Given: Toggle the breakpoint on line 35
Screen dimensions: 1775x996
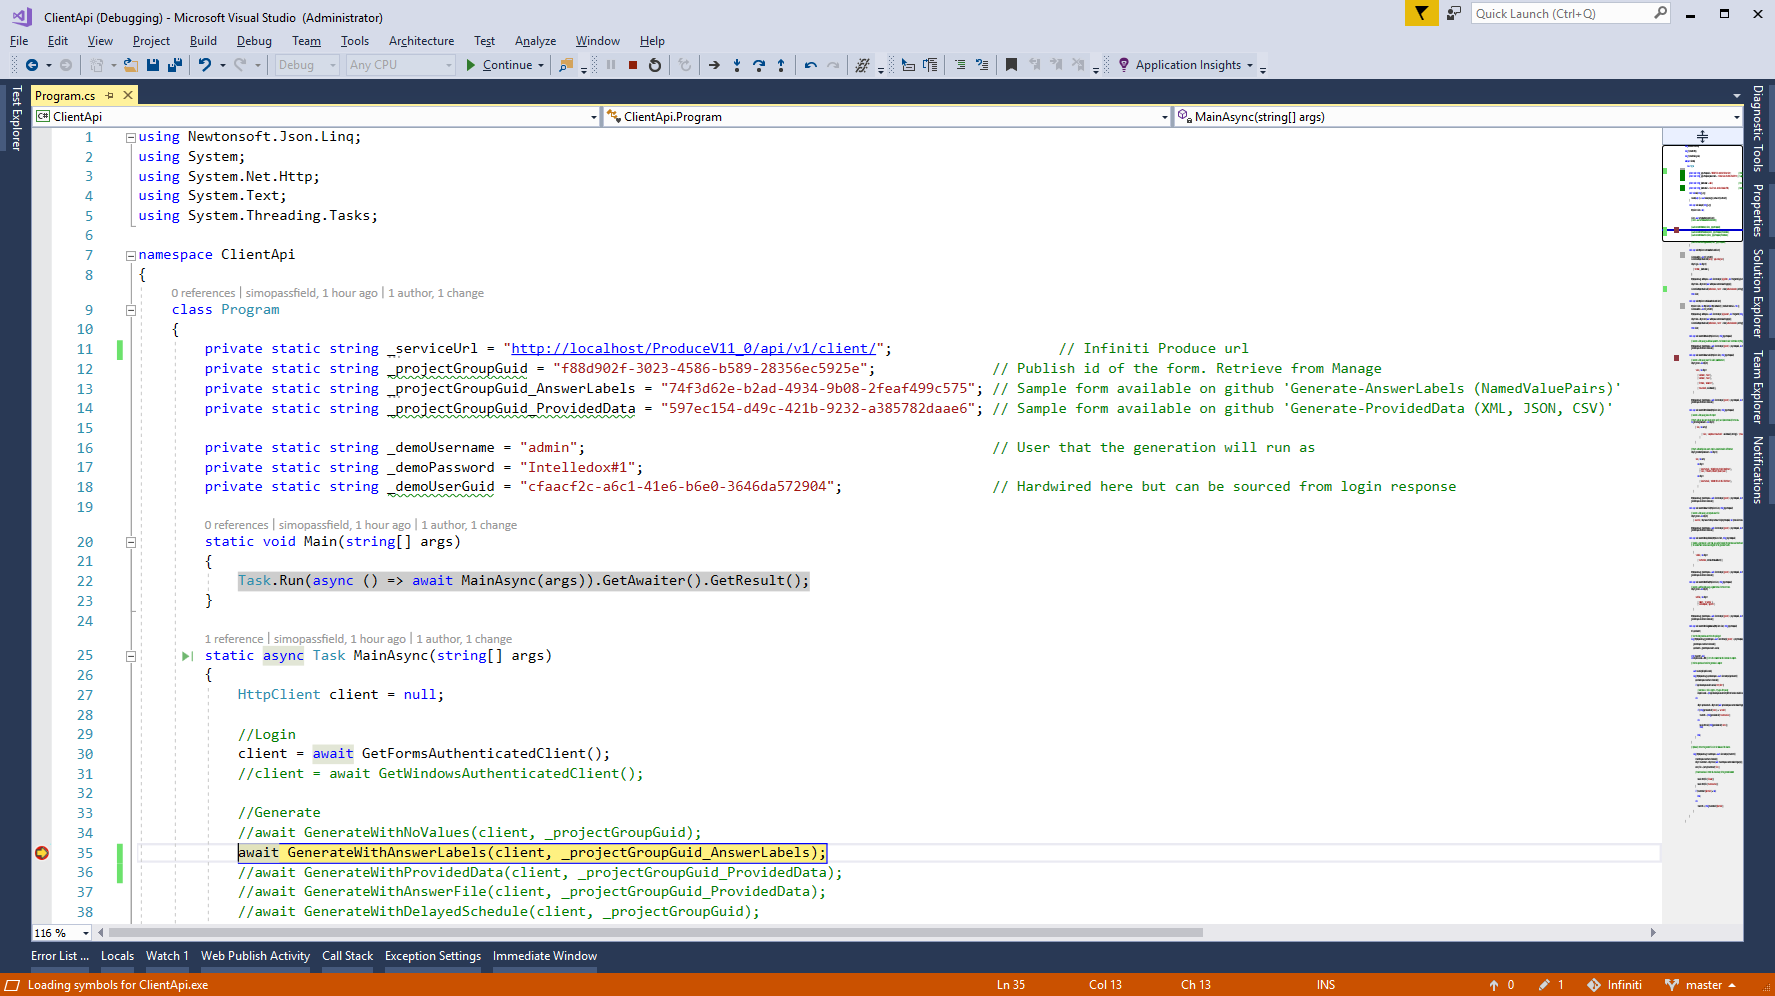Looking at the screenshot, I should pyautogui.click(x=42, y=853).
